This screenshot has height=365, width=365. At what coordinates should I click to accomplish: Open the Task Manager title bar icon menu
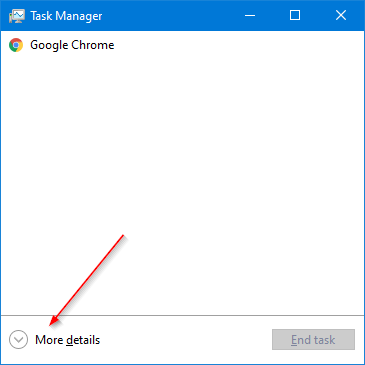(x=17, y=16)
